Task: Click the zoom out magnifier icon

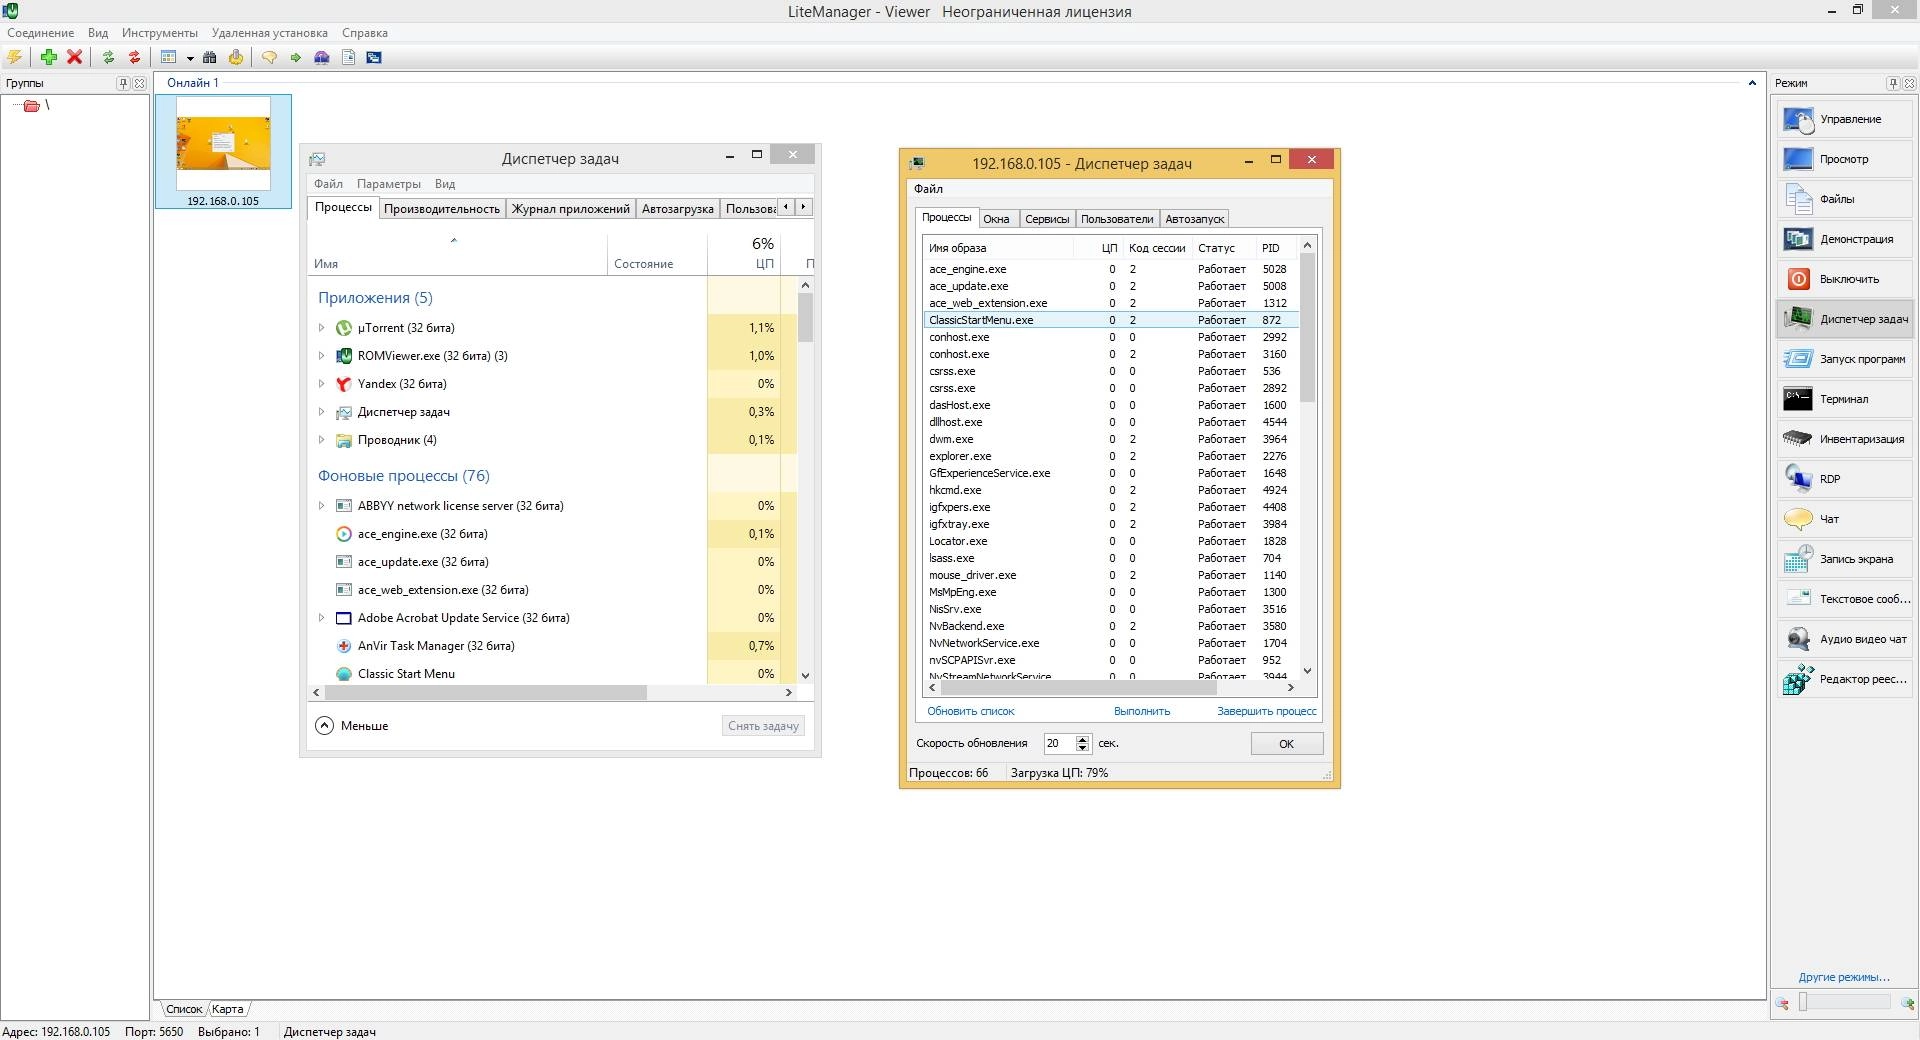Action: 1783,1003
